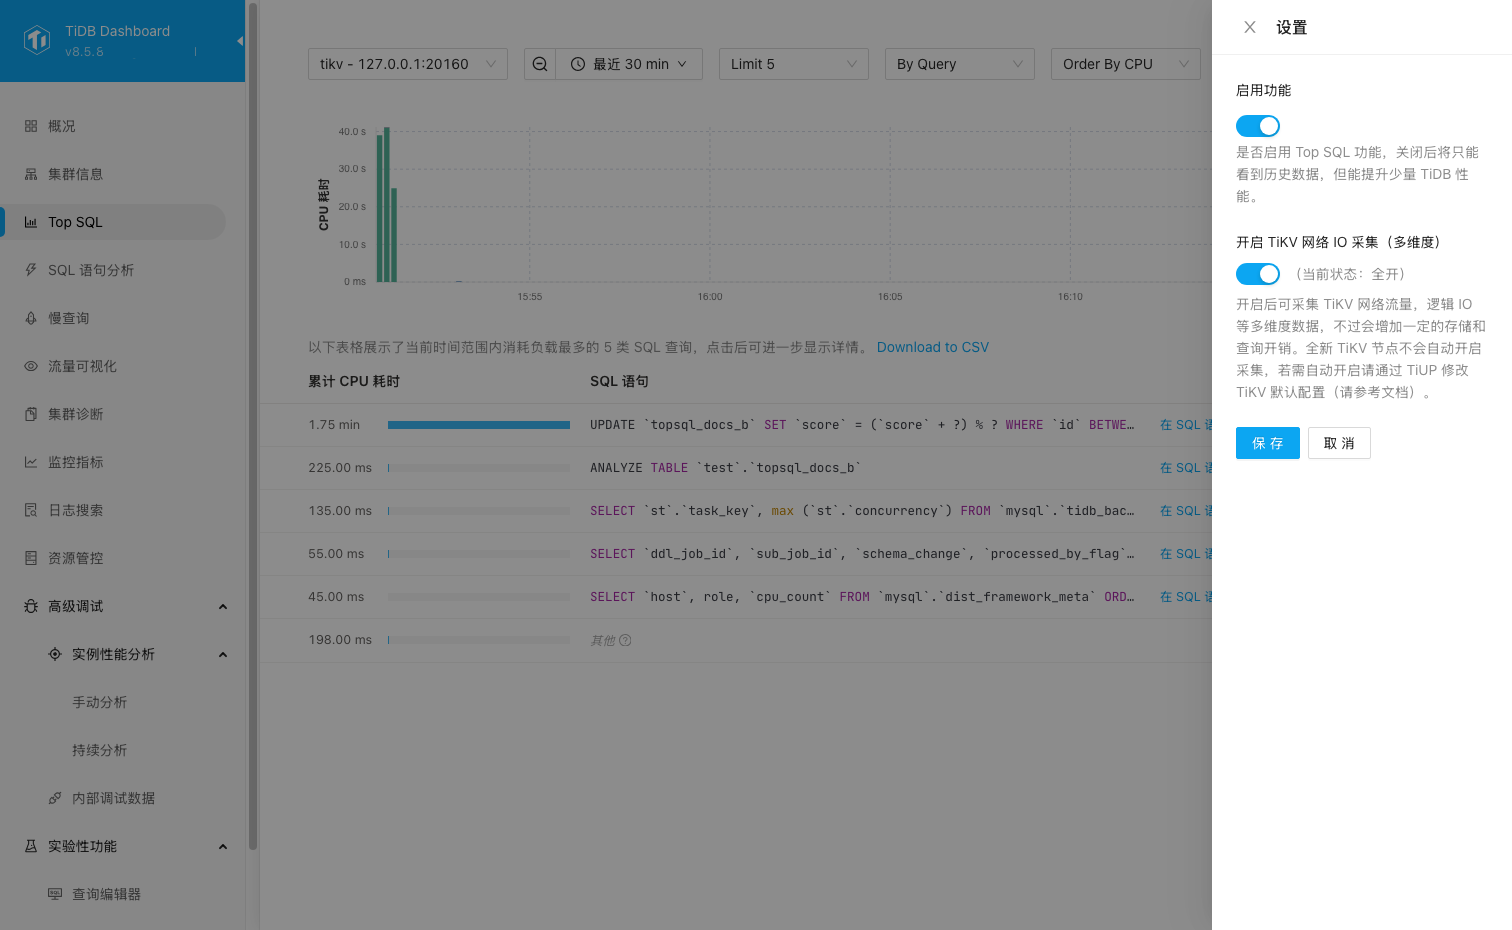Collapse the 高级调试 section
Viewport: 1512px width, 930px height.
222,605
